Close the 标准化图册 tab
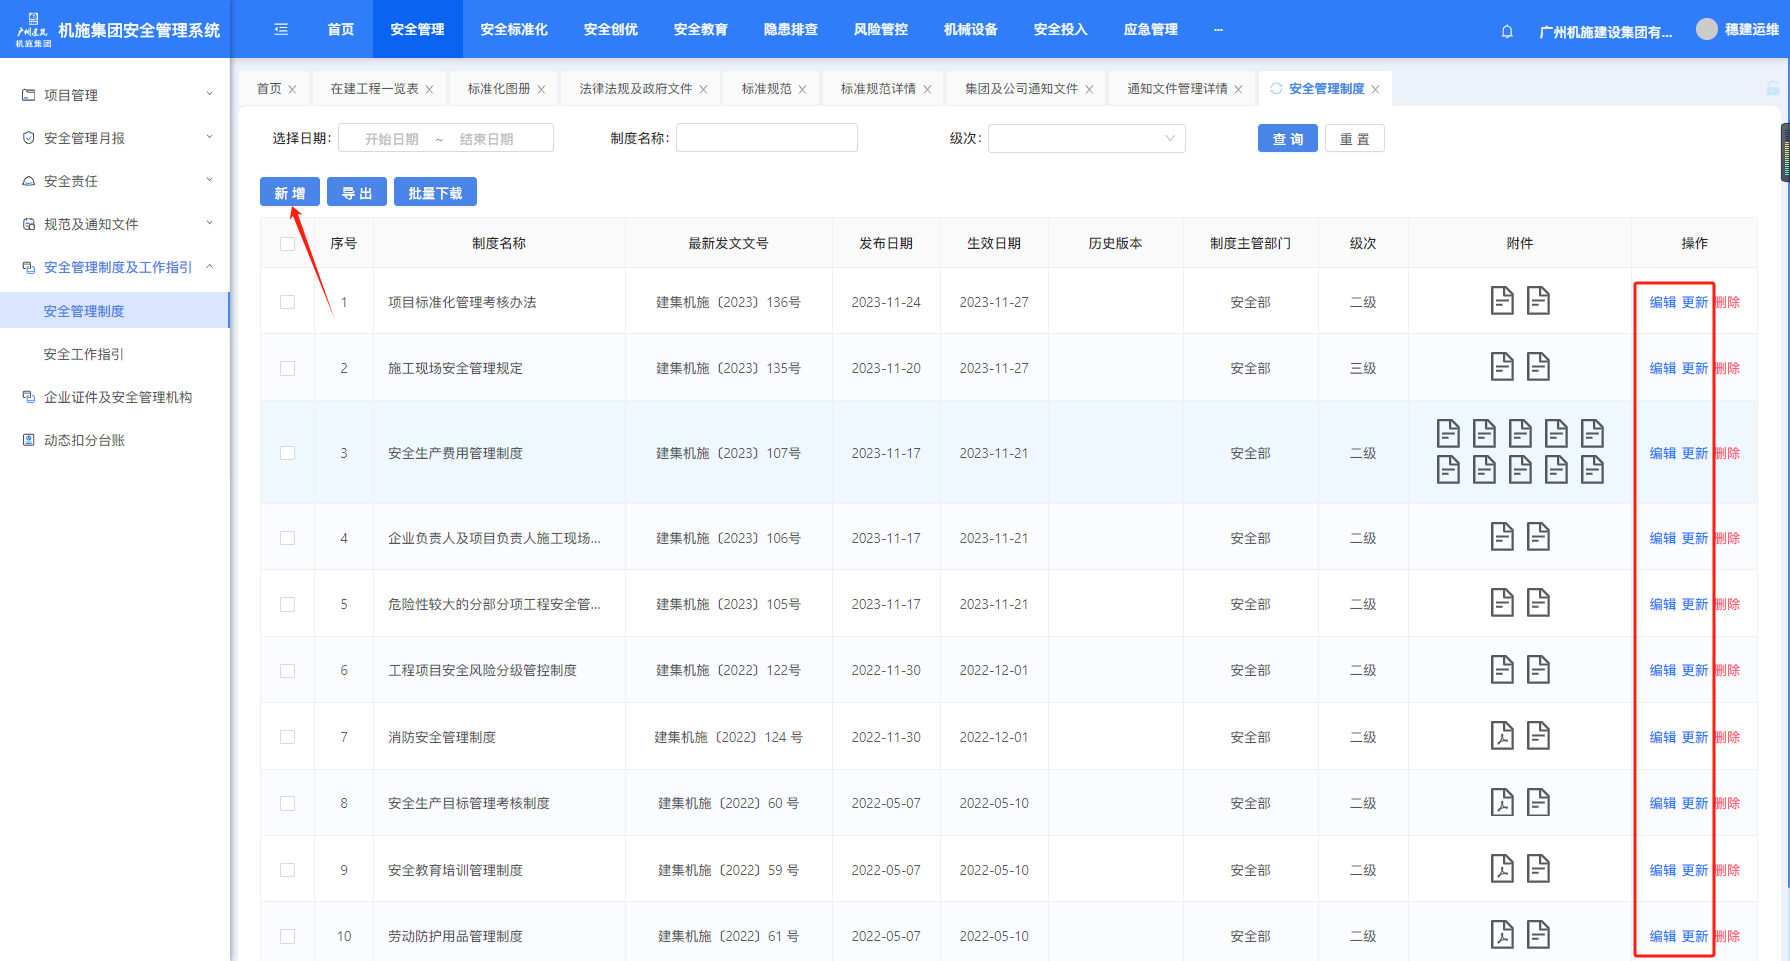Viewport: 1790px width, 961px height. pyautogui.click(x=541, y=89)
